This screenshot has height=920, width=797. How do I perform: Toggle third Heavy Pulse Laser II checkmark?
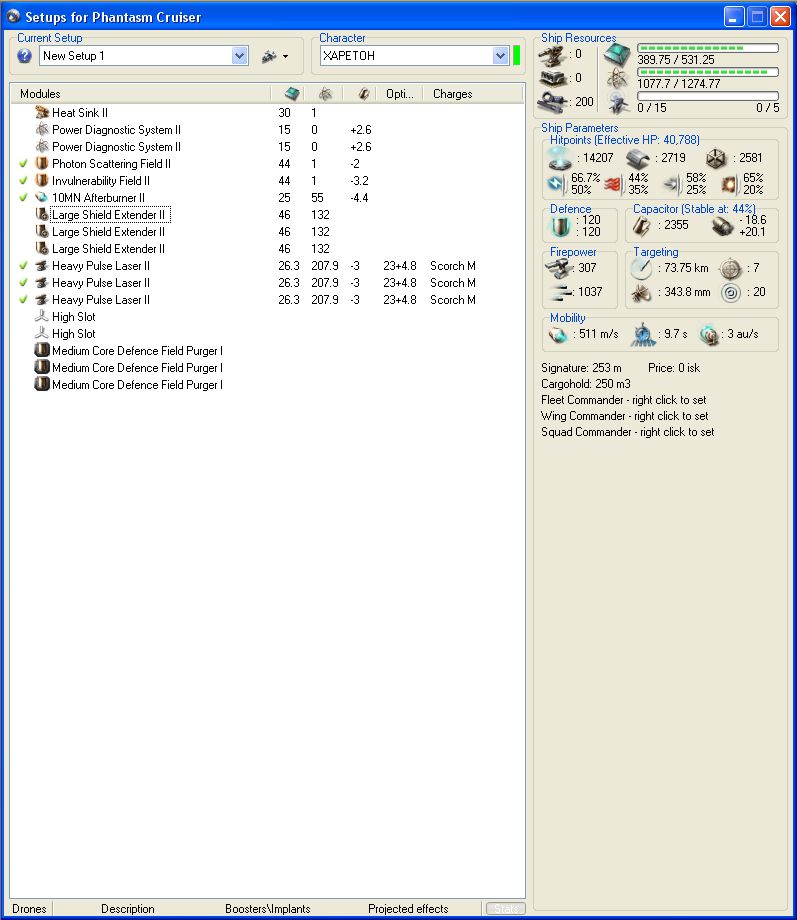[23, 300]
